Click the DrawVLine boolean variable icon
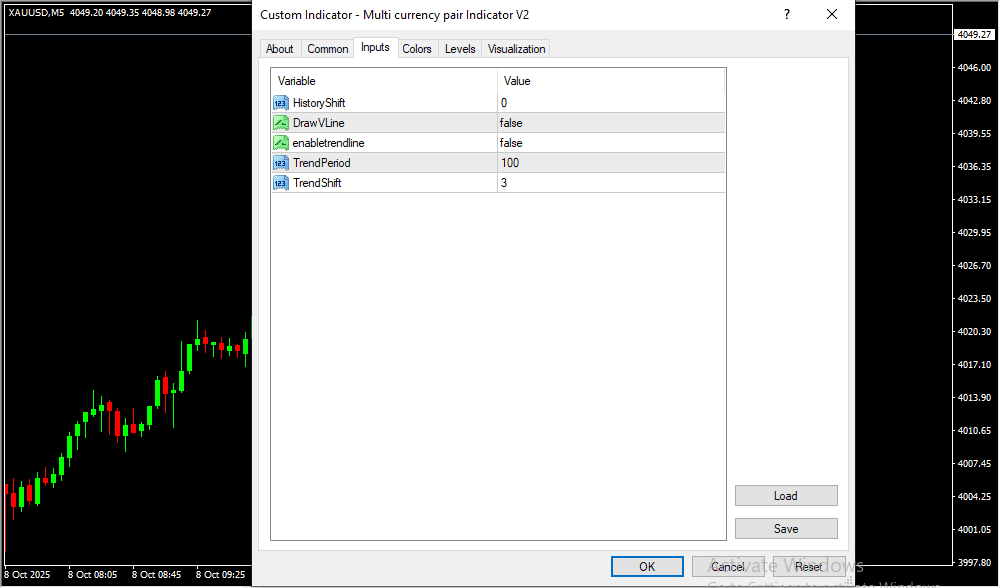The width and height of the screenshot is (1000, 588). coord(280,123)
